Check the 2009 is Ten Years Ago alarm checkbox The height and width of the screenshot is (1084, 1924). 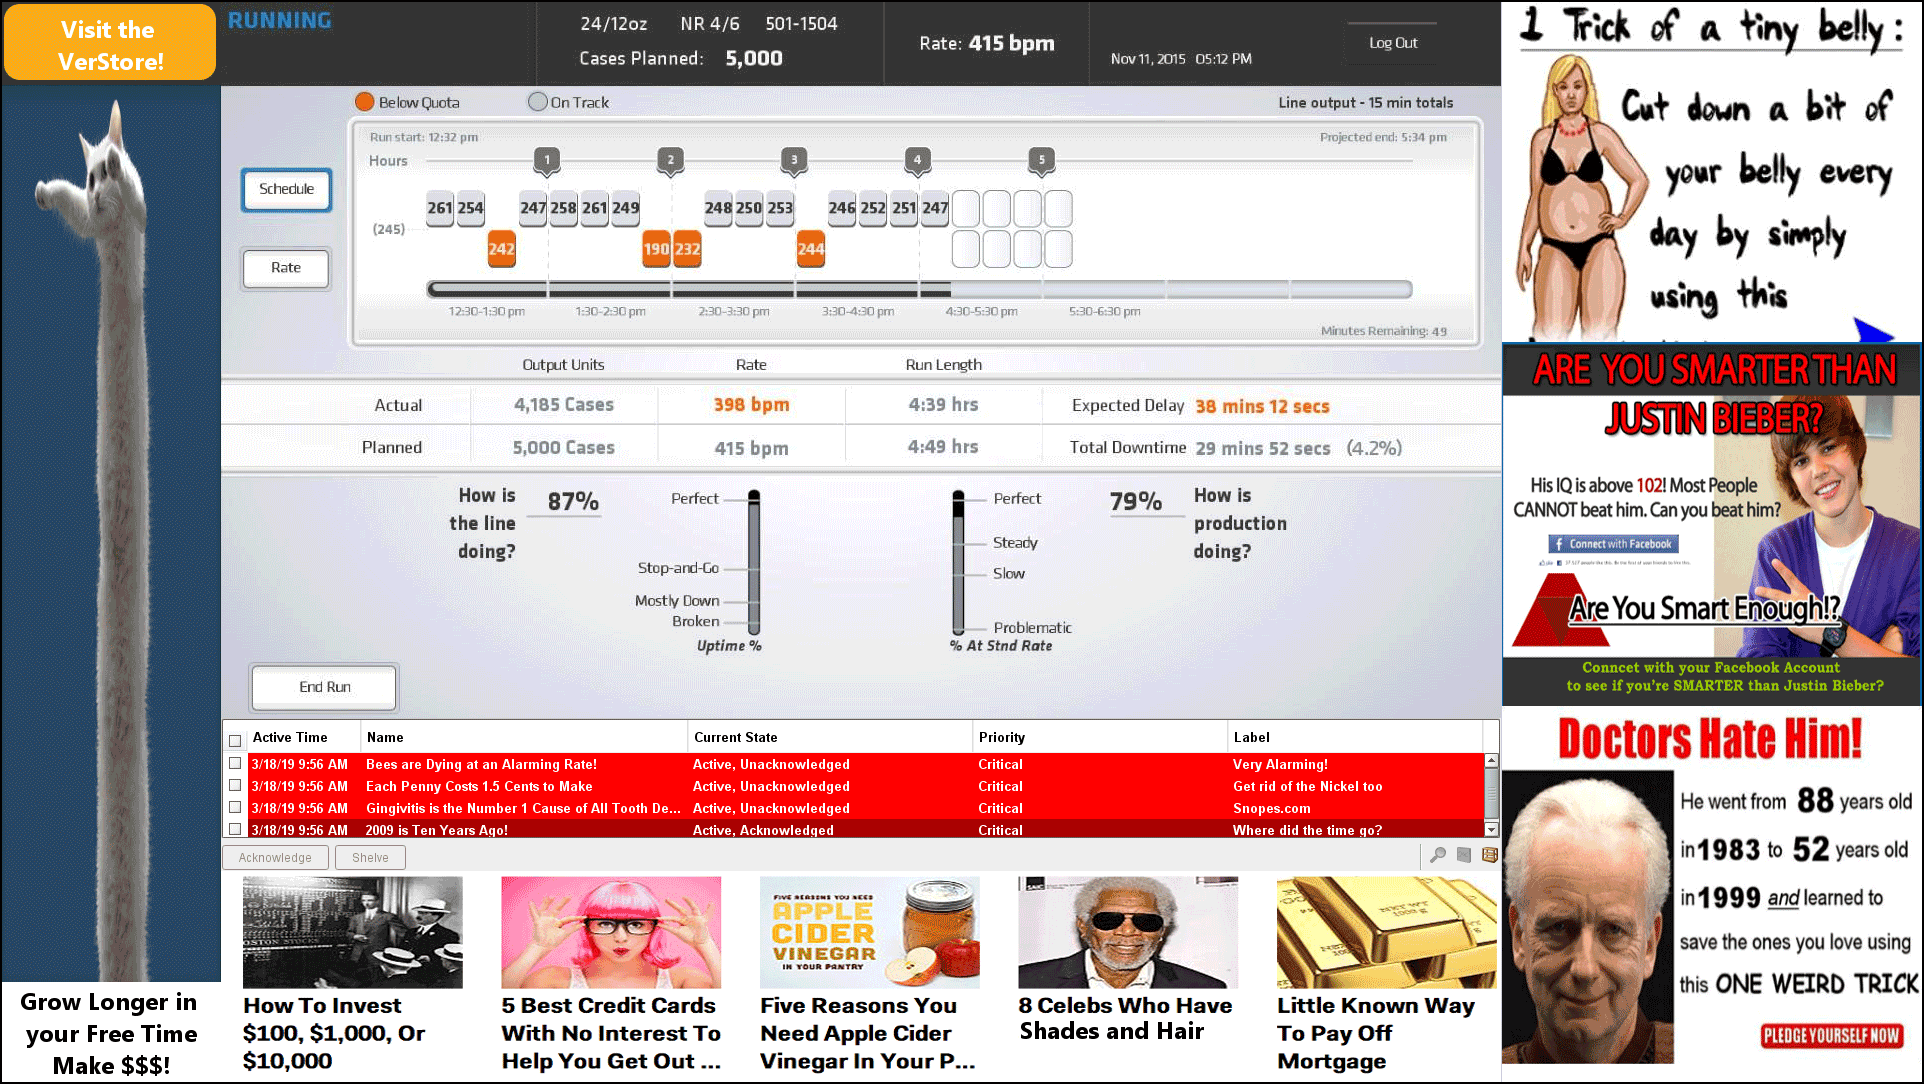pyautogui.click(x=235, y=829)
